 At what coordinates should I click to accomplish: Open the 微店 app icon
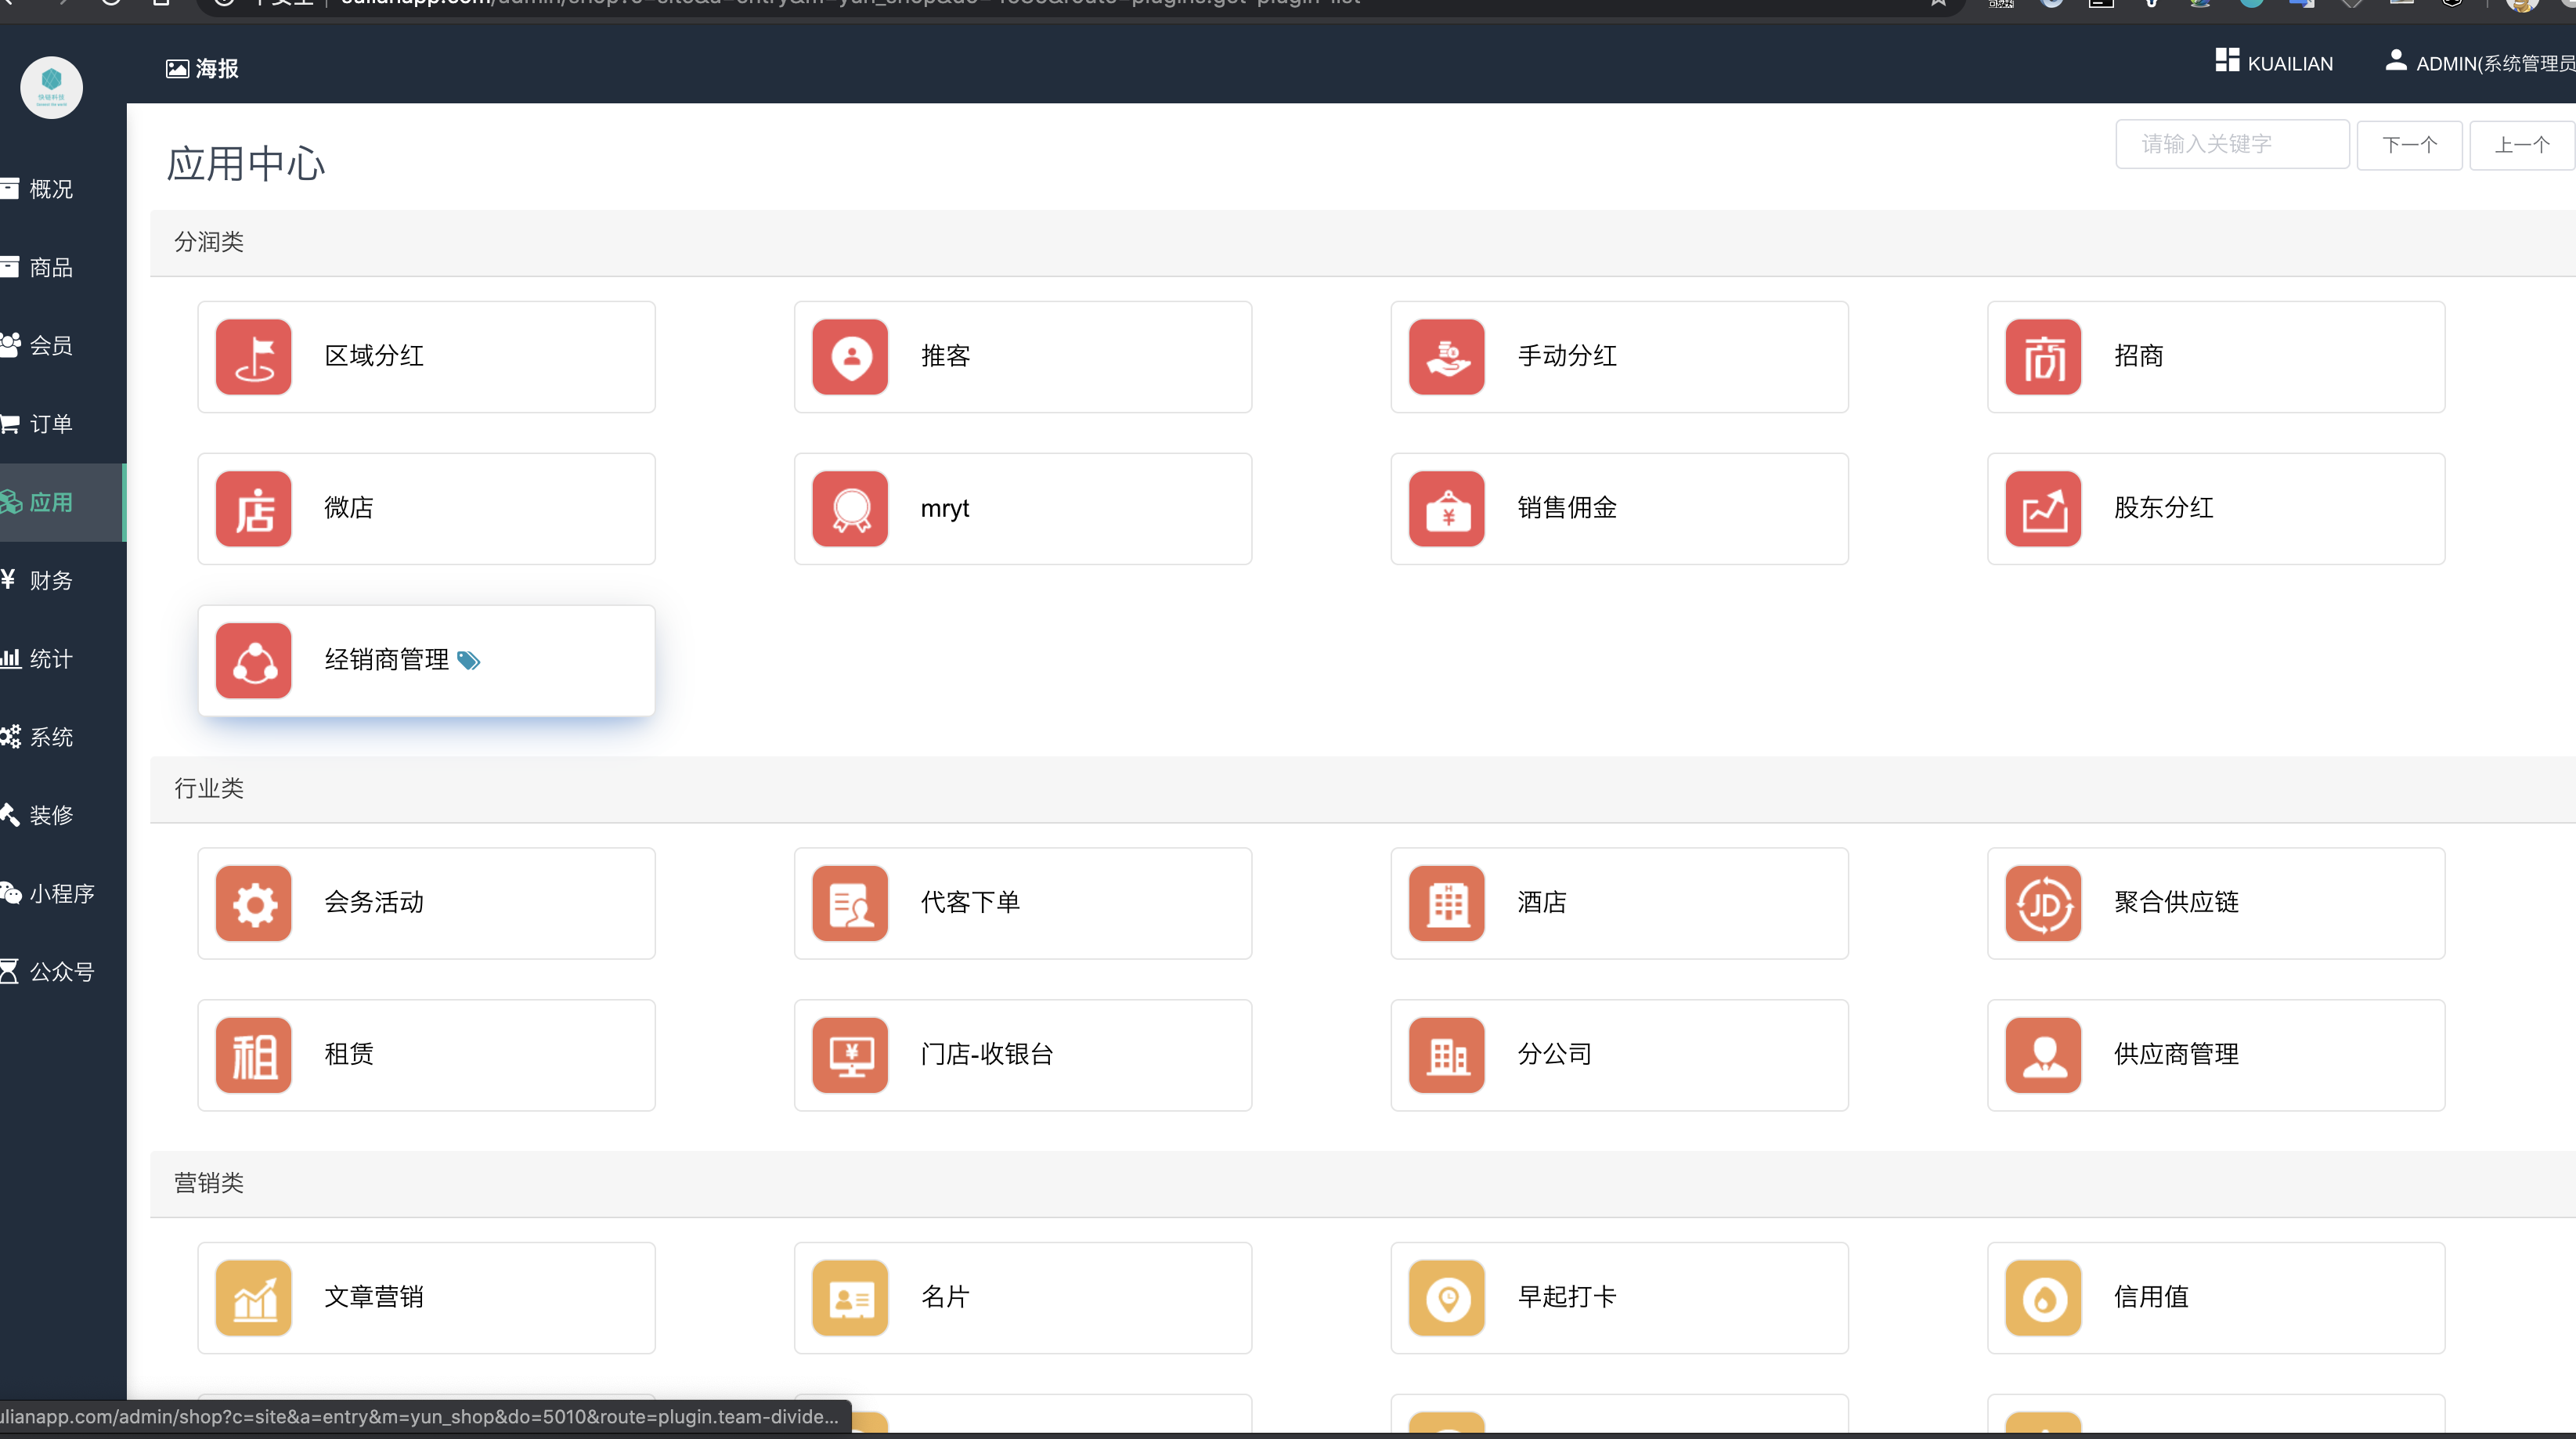253,509
